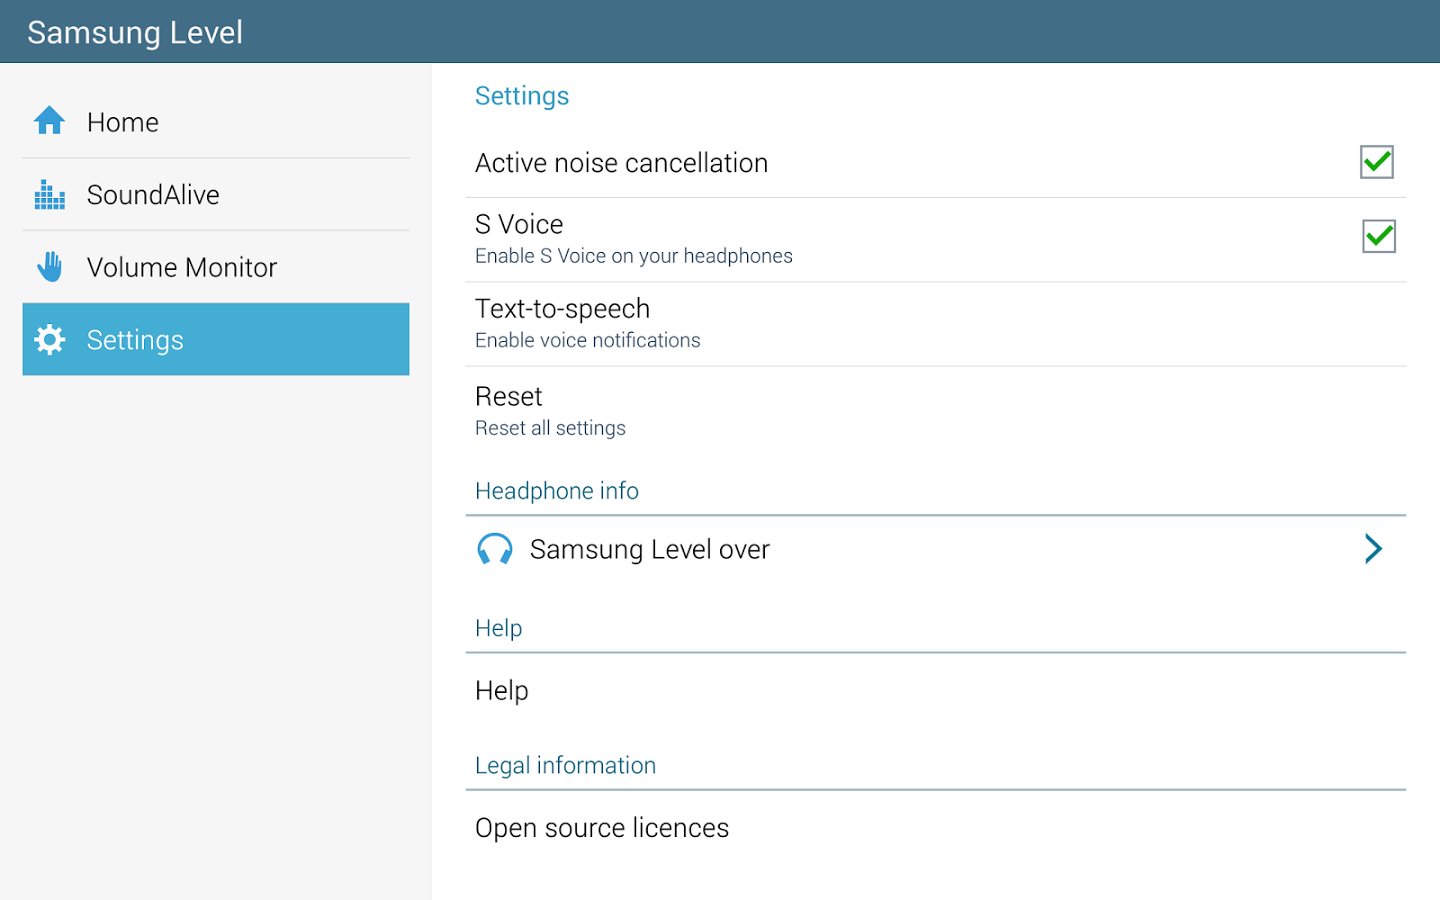Click the Headphone info section header
Screen dimensions: 1440x900
click(557, 491)
